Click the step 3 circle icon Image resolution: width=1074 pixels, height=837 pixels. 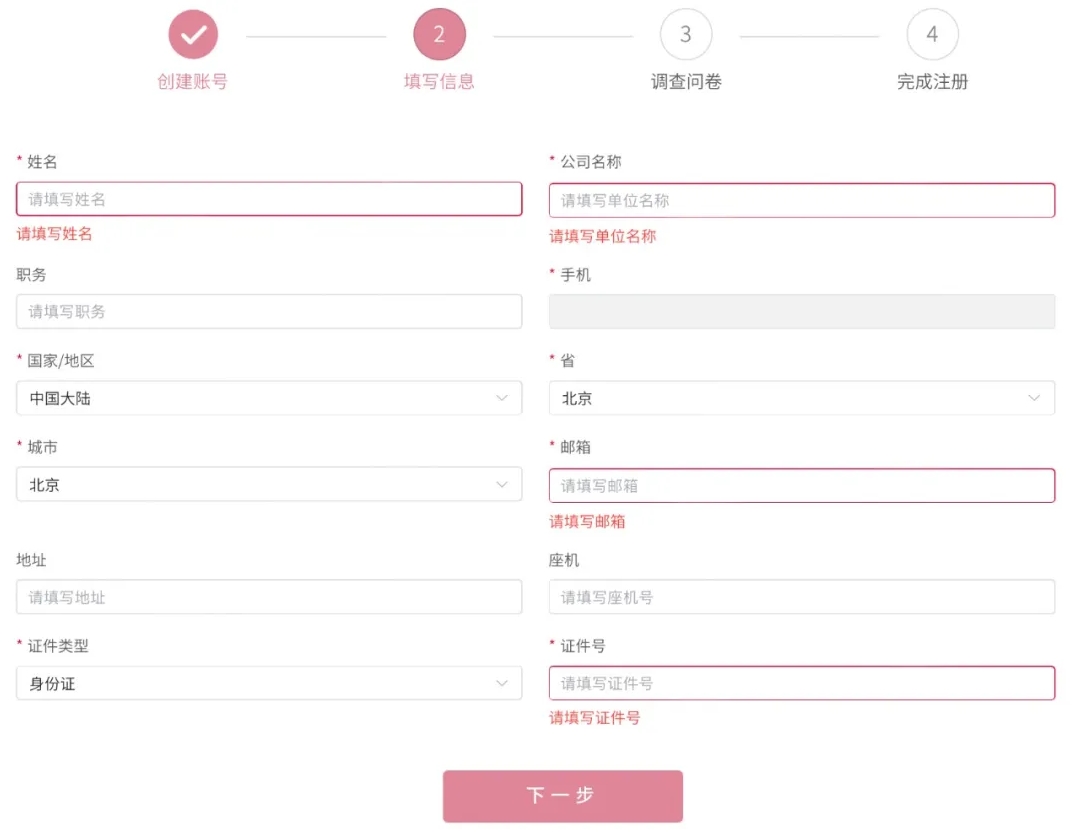(685, 35)
